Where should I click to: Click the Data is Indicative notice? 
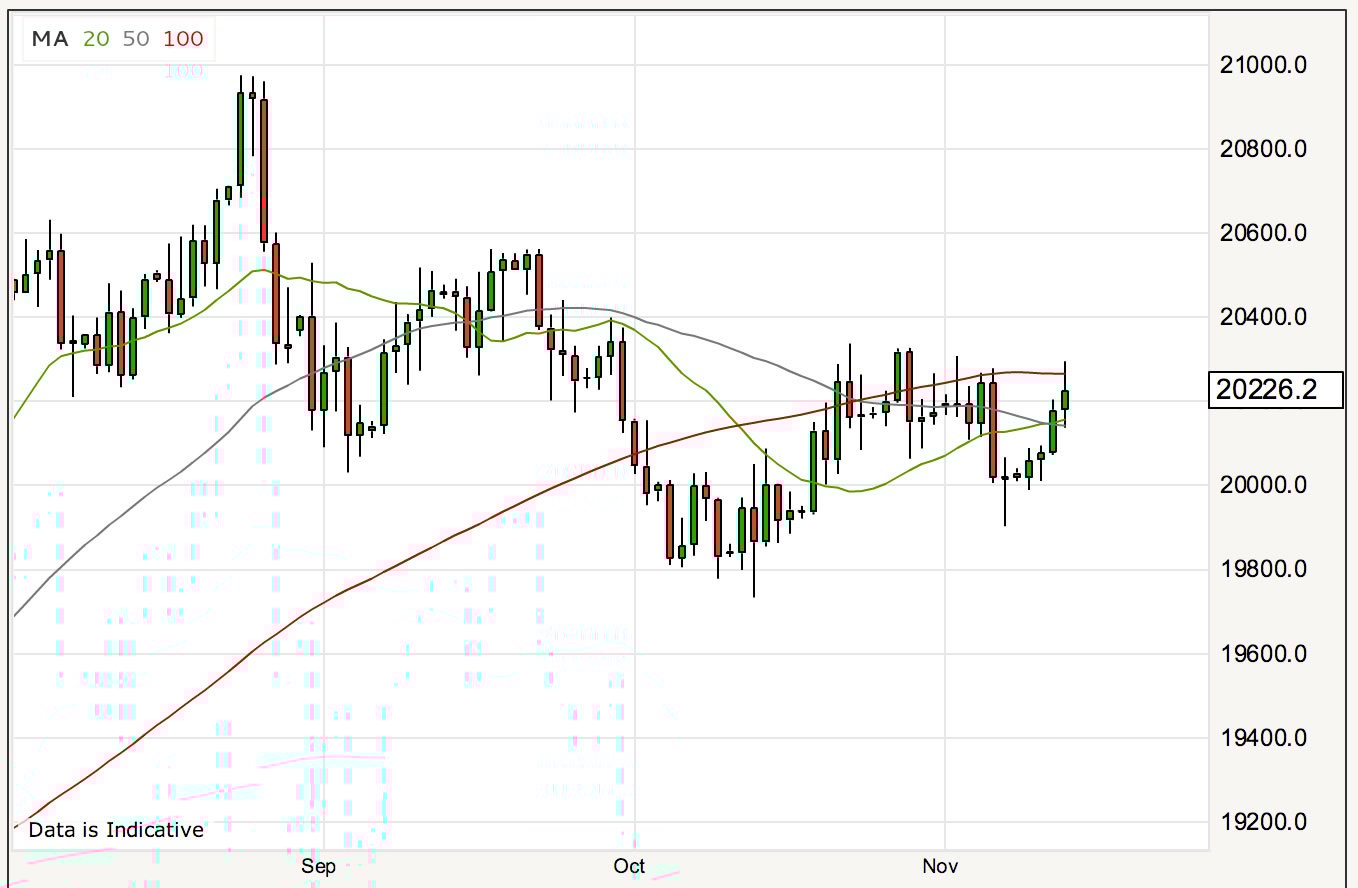(115, 830)
